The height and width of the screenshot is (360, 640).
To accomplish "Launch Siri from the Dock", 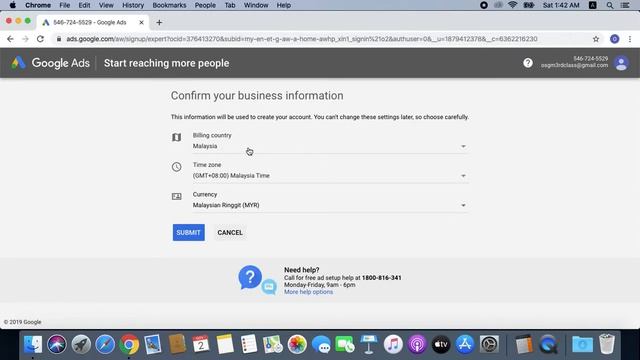I will tap(57, 344).
